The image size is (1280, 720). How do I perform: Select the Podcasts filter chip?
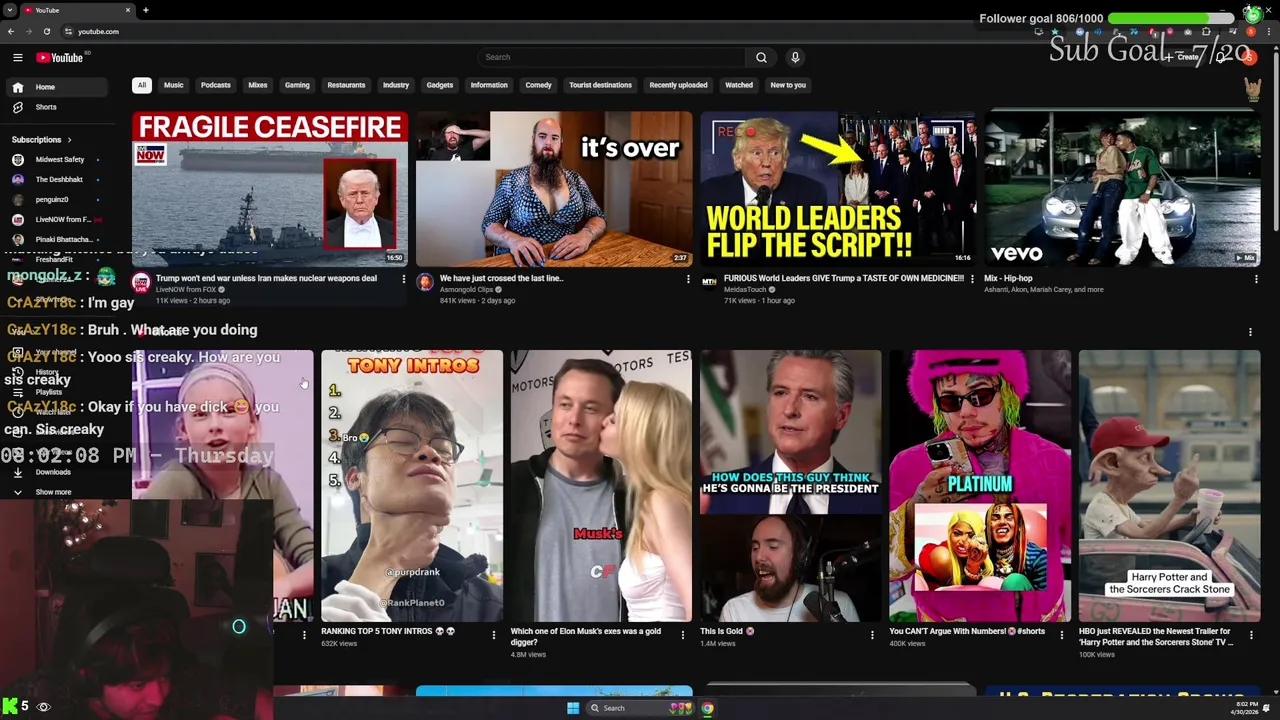tap(216, 85)
